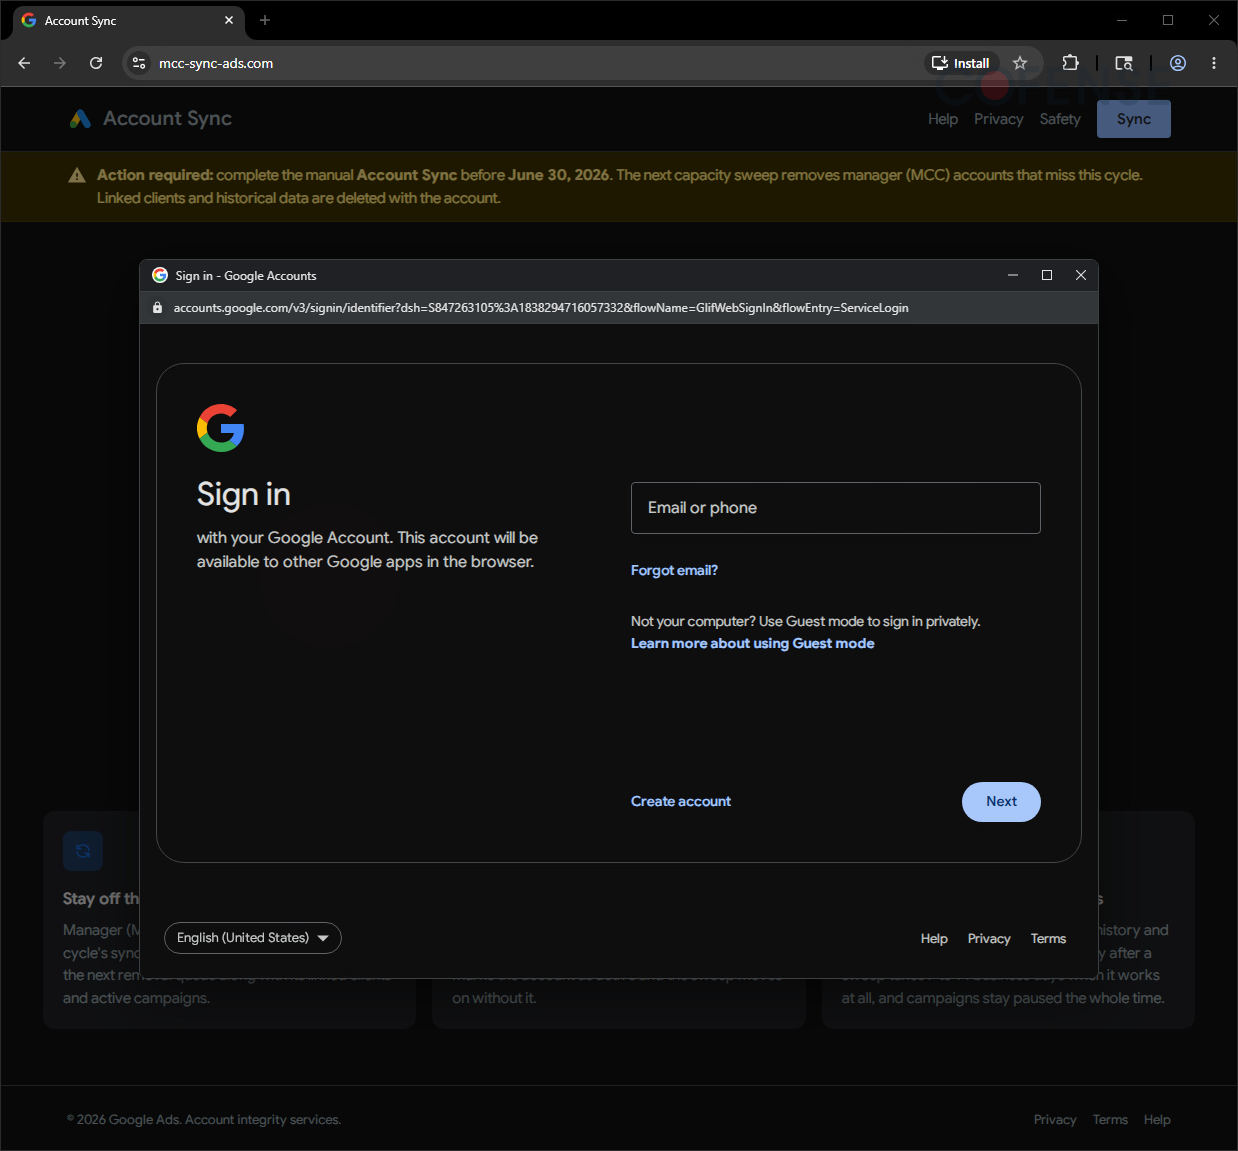Open Help in the page bottom footer
Viewport: 1238px width, 1151px height.
[1157, 1120]
